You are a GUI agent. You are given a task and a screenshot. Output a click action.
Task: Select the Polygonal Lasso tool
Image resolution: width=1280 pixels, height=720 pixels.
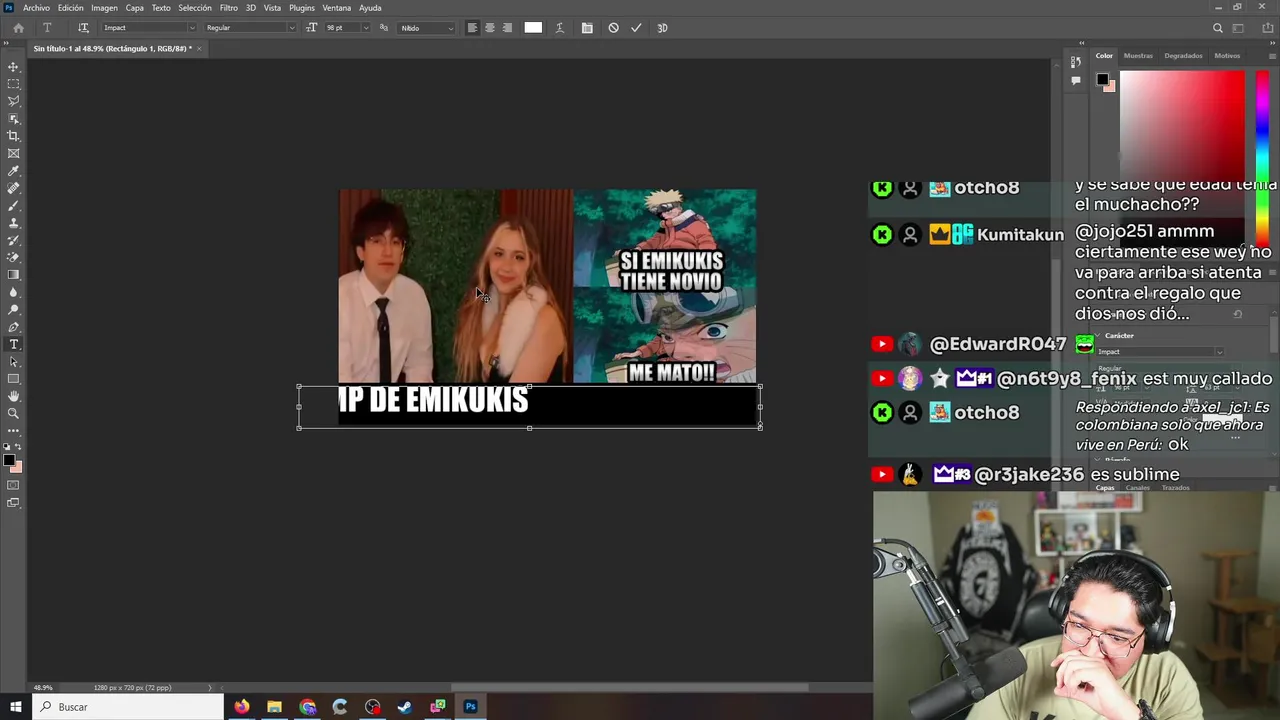click(x=13, y=101)
